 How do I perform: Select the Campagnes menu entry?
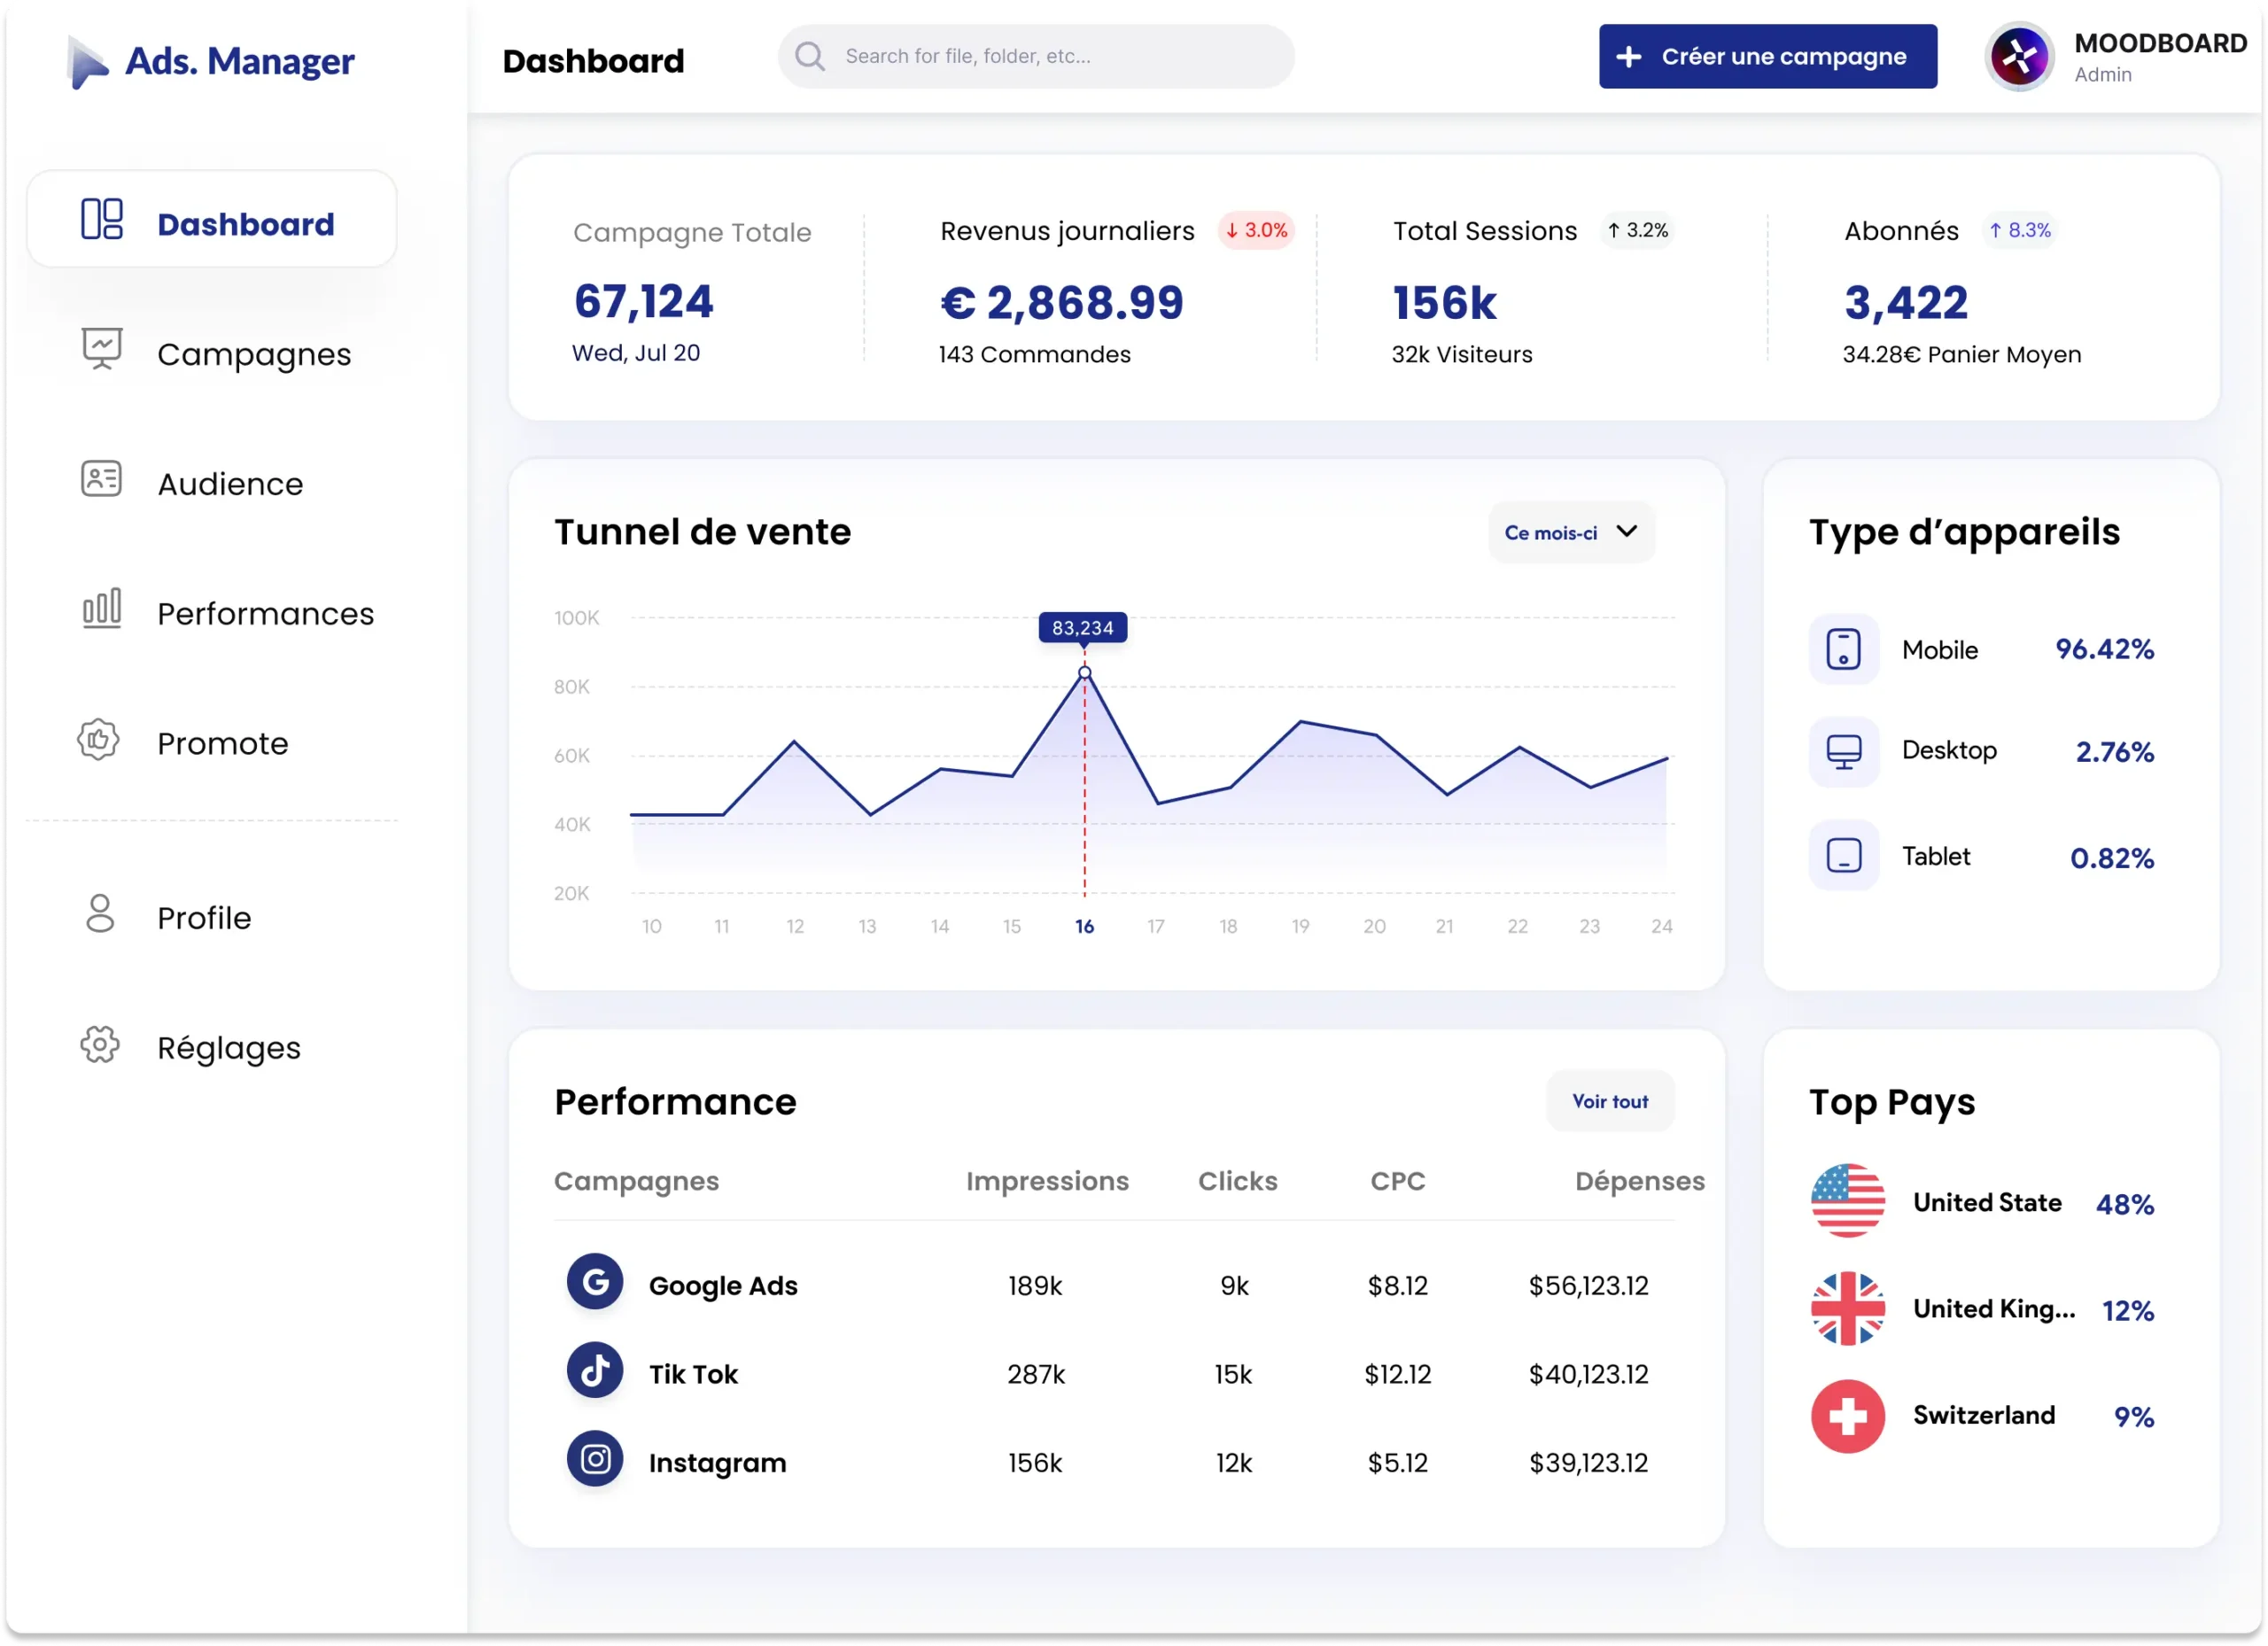(254, 353)
